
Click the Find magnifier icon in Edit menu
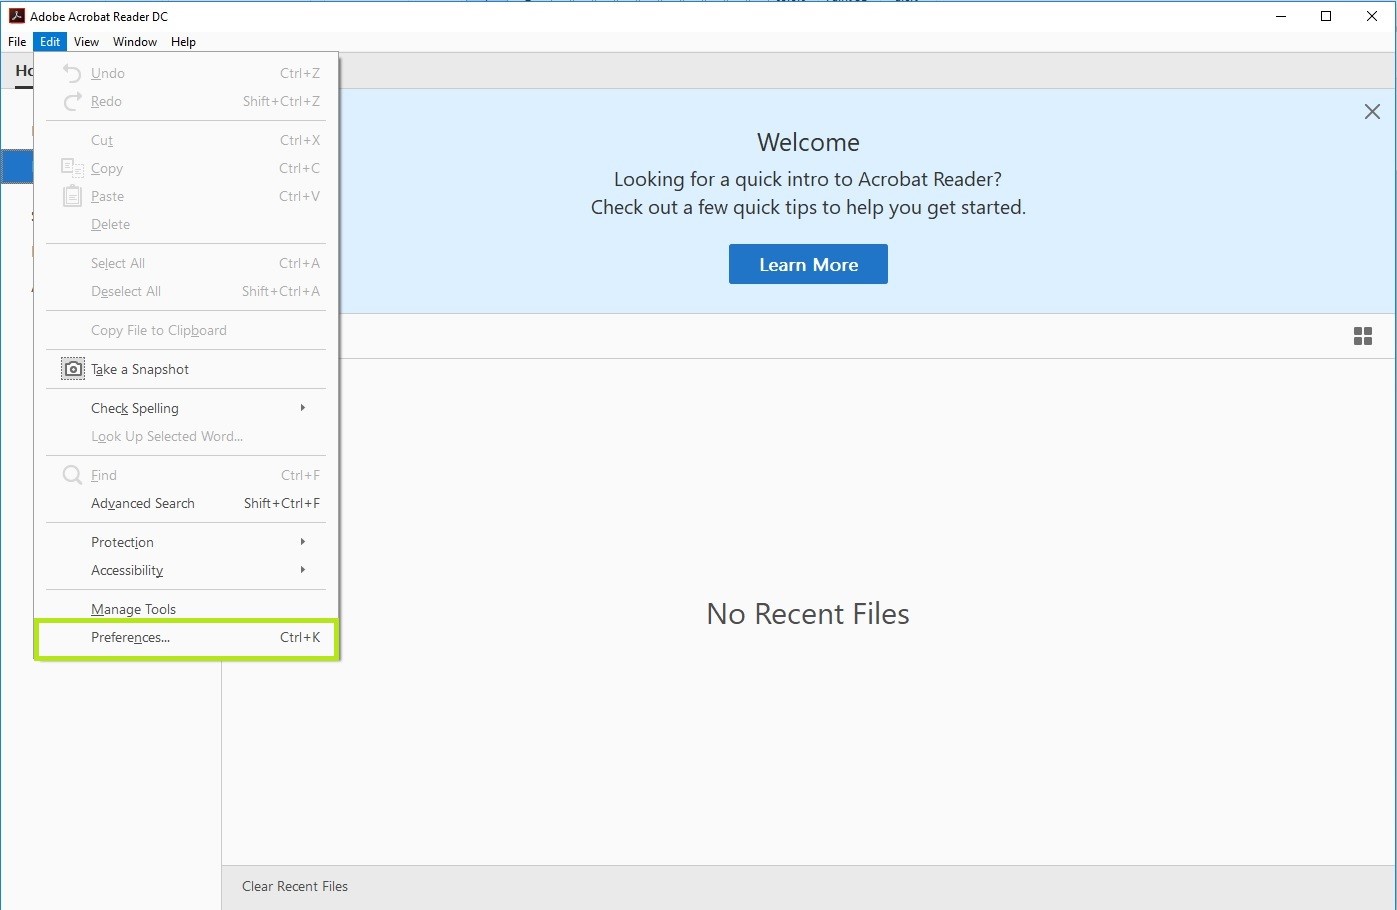pyautogui.click(x=72, y=475)
